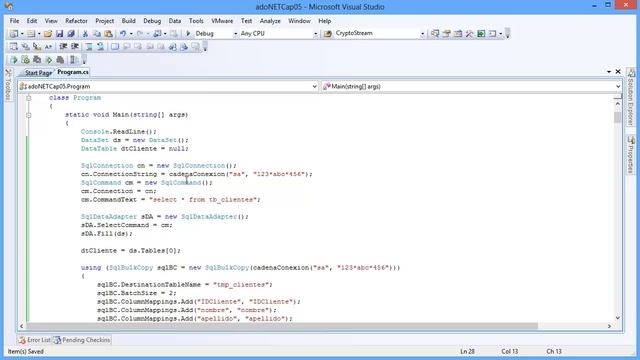Screen dimensions: 640x360
Task: Click the dtCliente = ds.Tables[0]; line
Action: click(x=131, y=251)
